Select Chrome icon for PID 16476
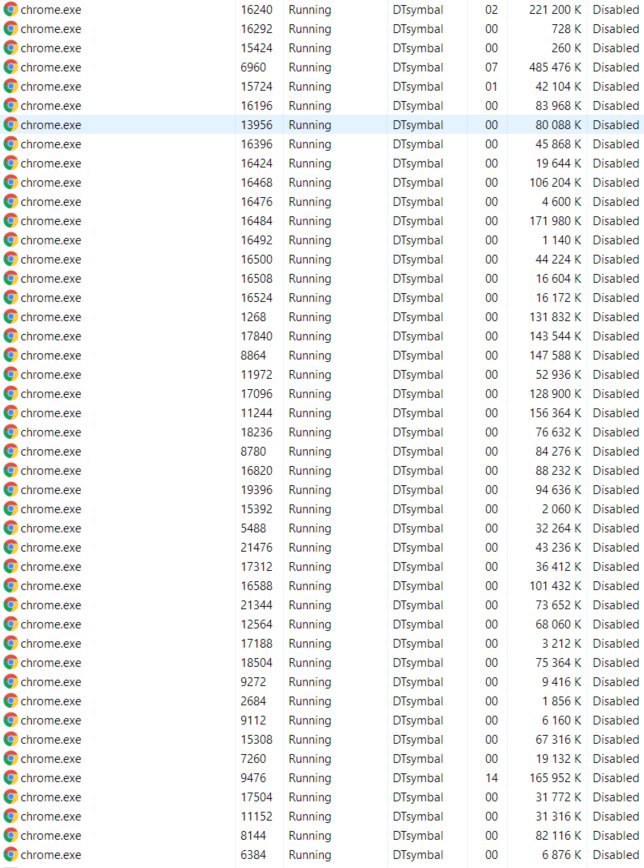644x868 pixels. (11, 202)
